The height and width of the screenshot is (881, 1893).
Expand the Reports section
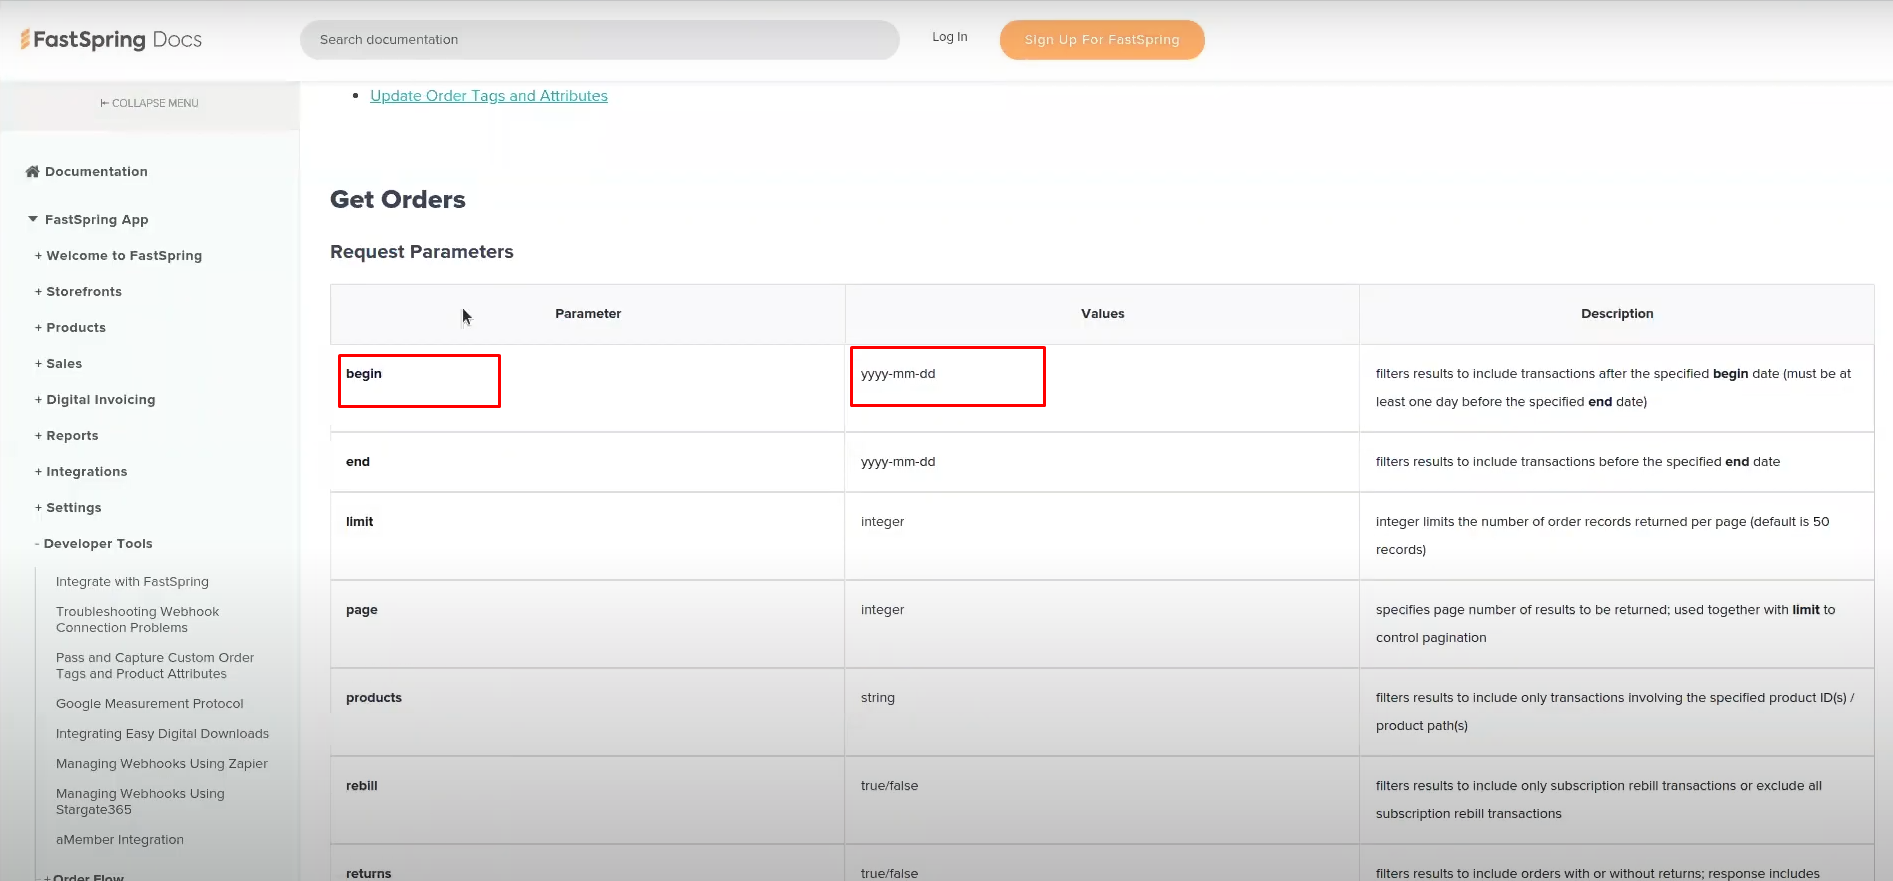coord(66,435)
